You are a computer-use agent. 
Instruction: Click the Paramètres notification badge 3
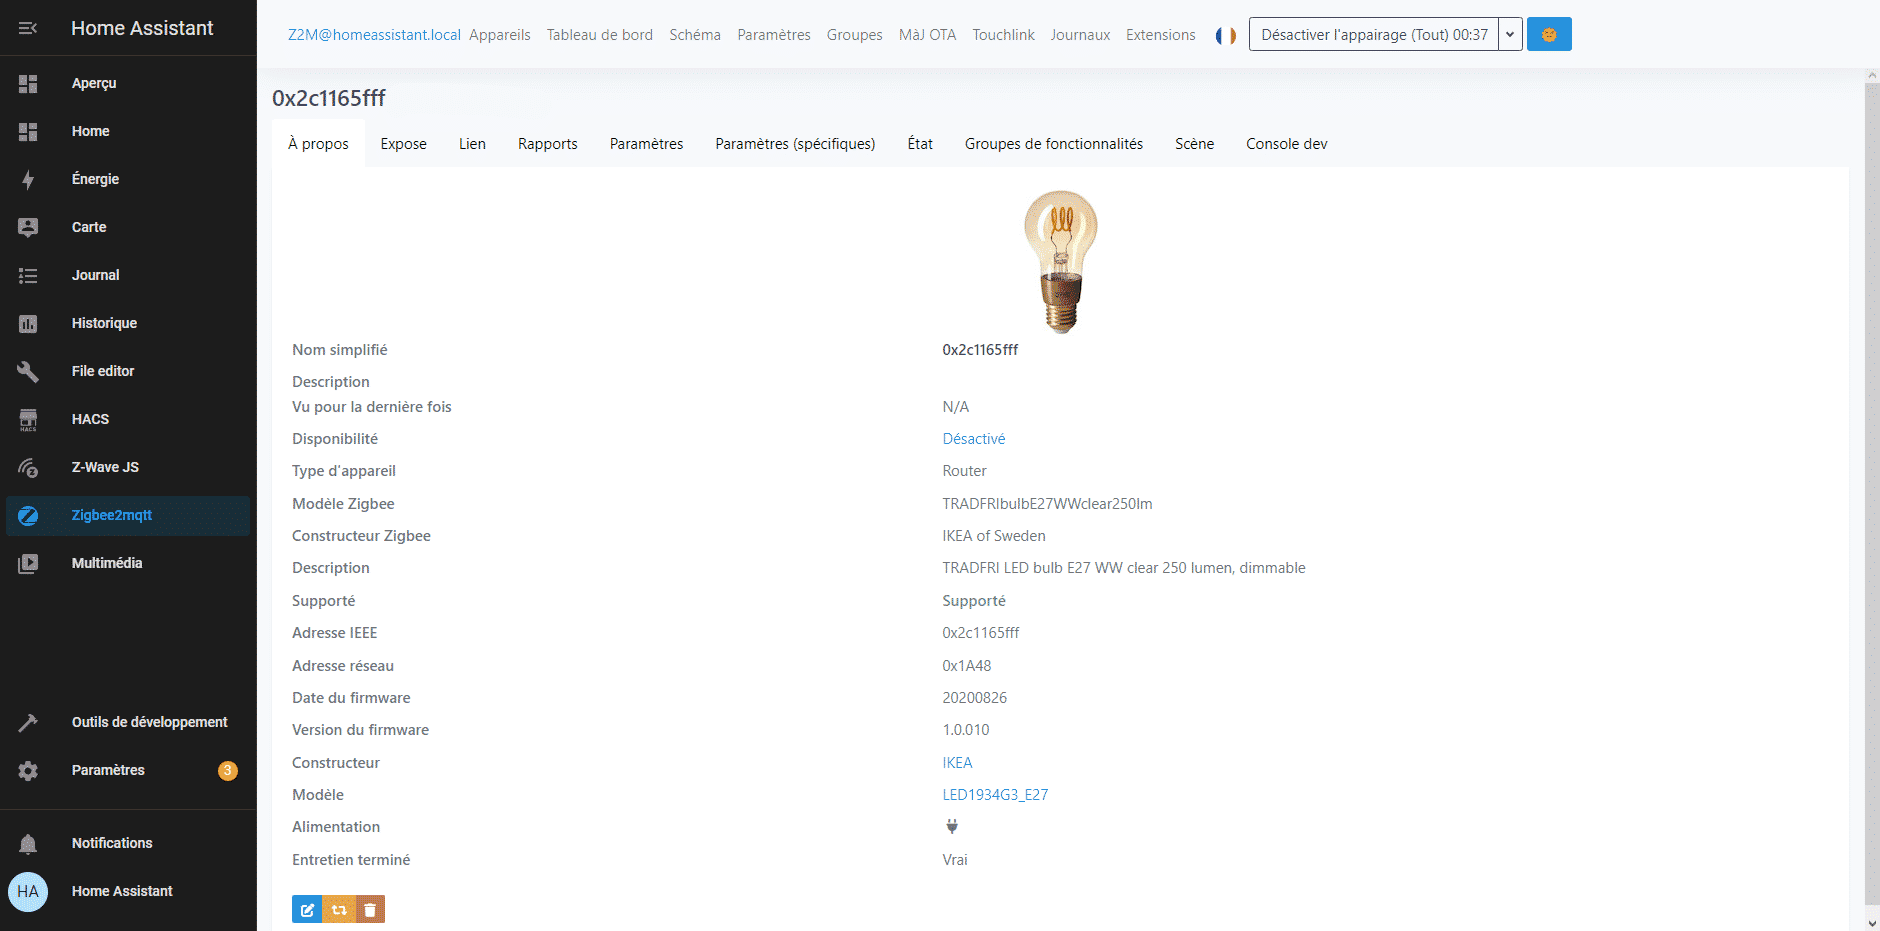pos(228,770)
